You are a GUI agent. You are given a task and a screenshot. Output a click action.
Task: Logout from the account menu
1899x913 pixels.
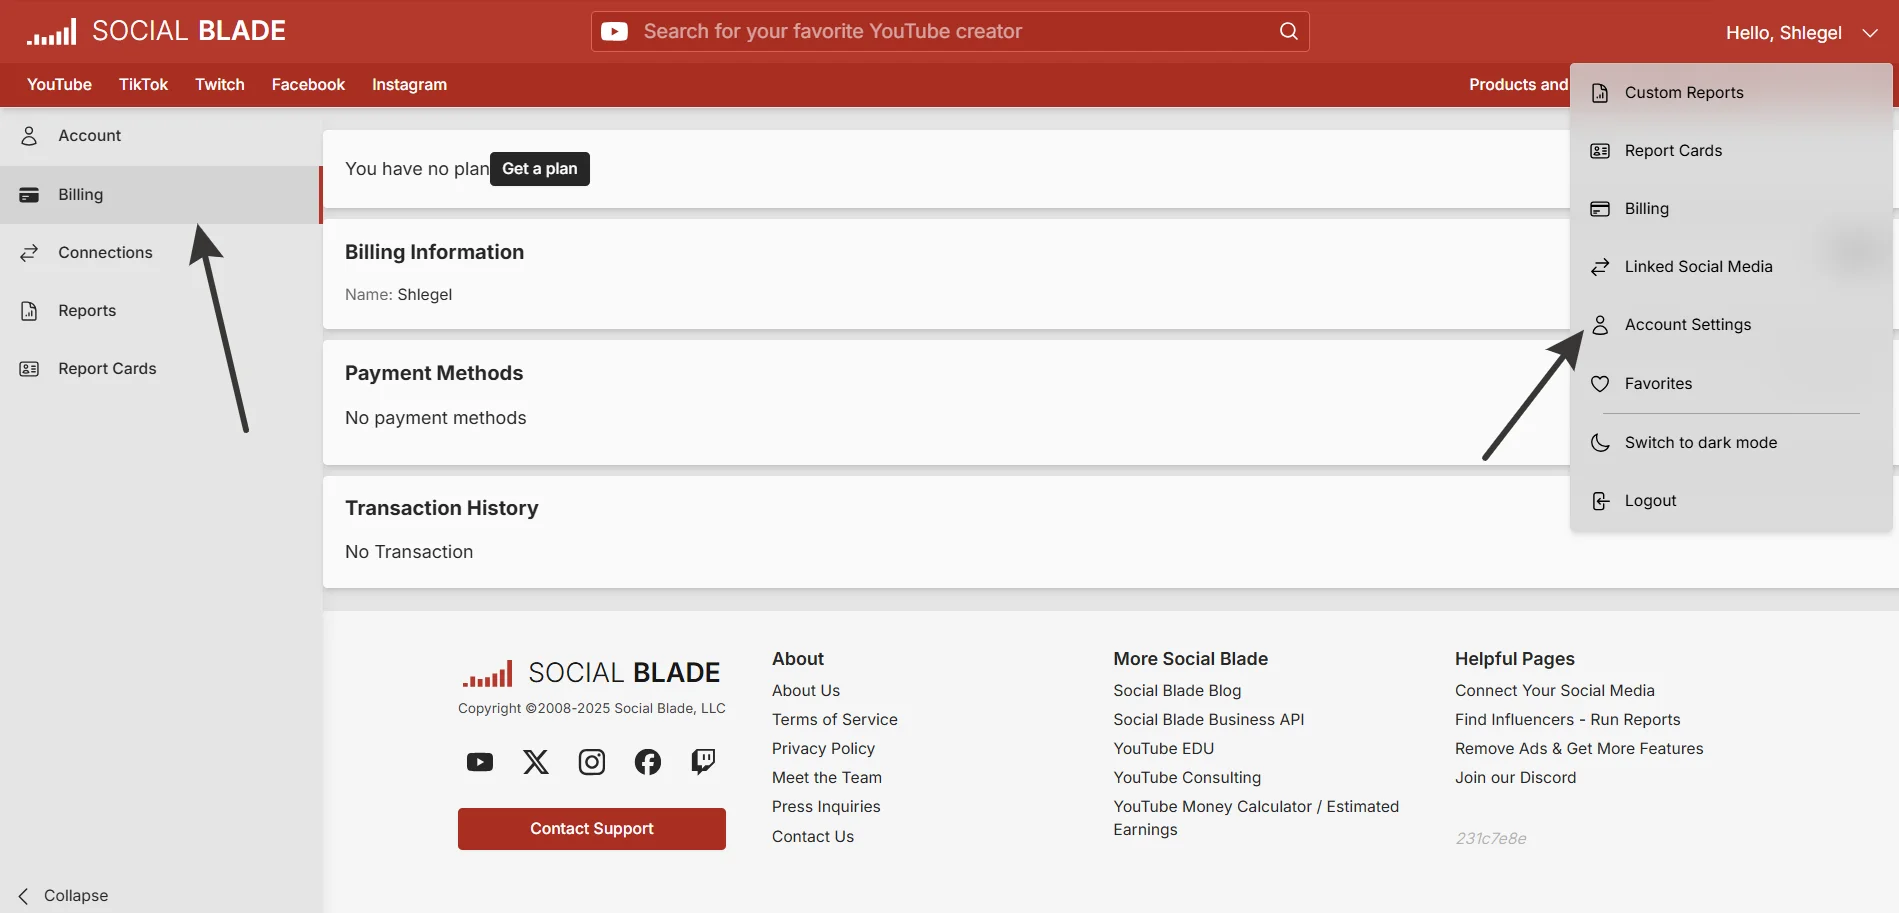pos(1649,500)
